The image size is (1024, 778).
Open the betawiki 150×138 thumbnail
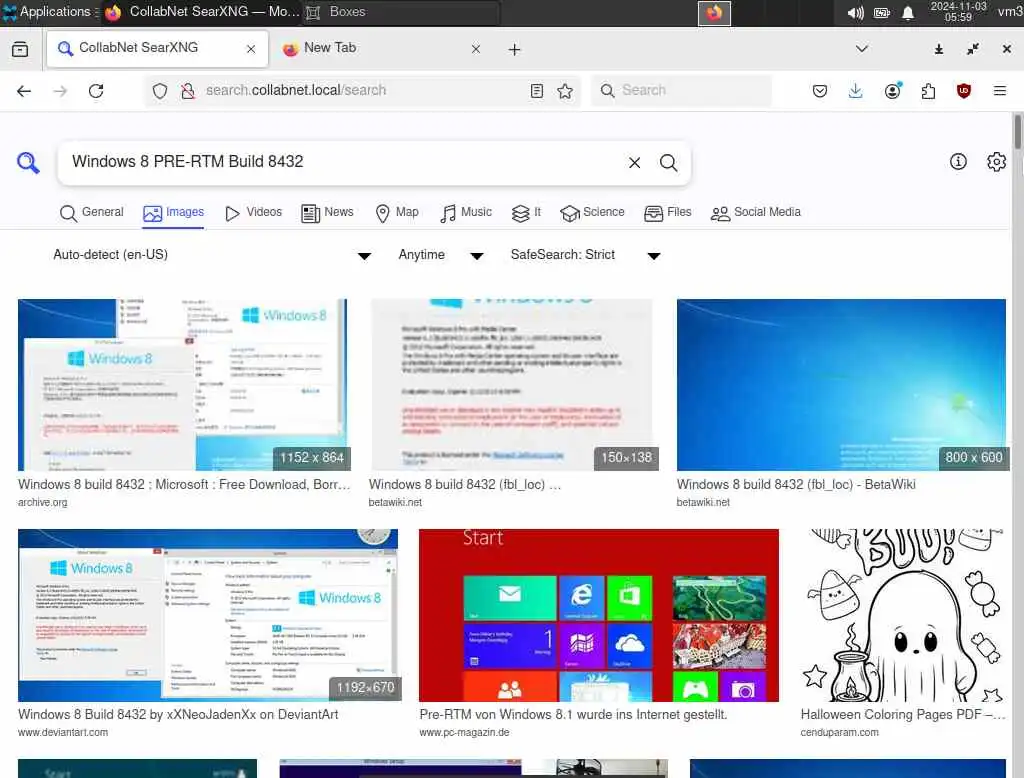tap(512, 385)
